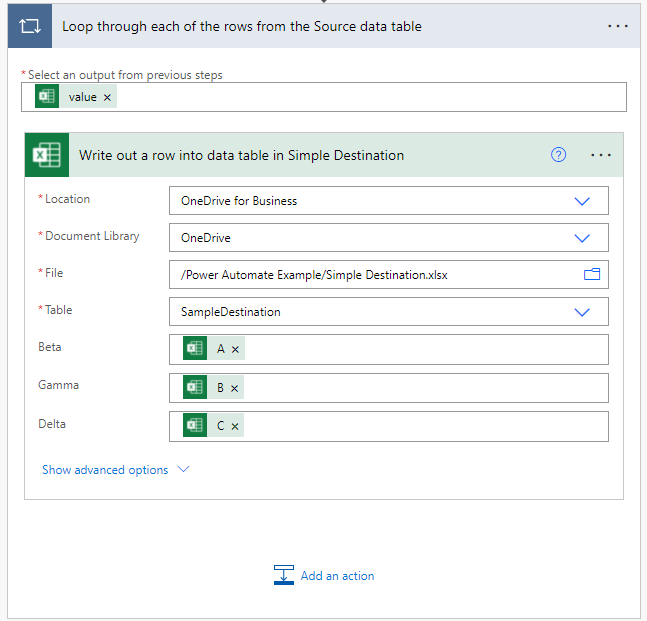Click the large Excel icon on the Write out a row card
The image size is (647, 621).
47,155
